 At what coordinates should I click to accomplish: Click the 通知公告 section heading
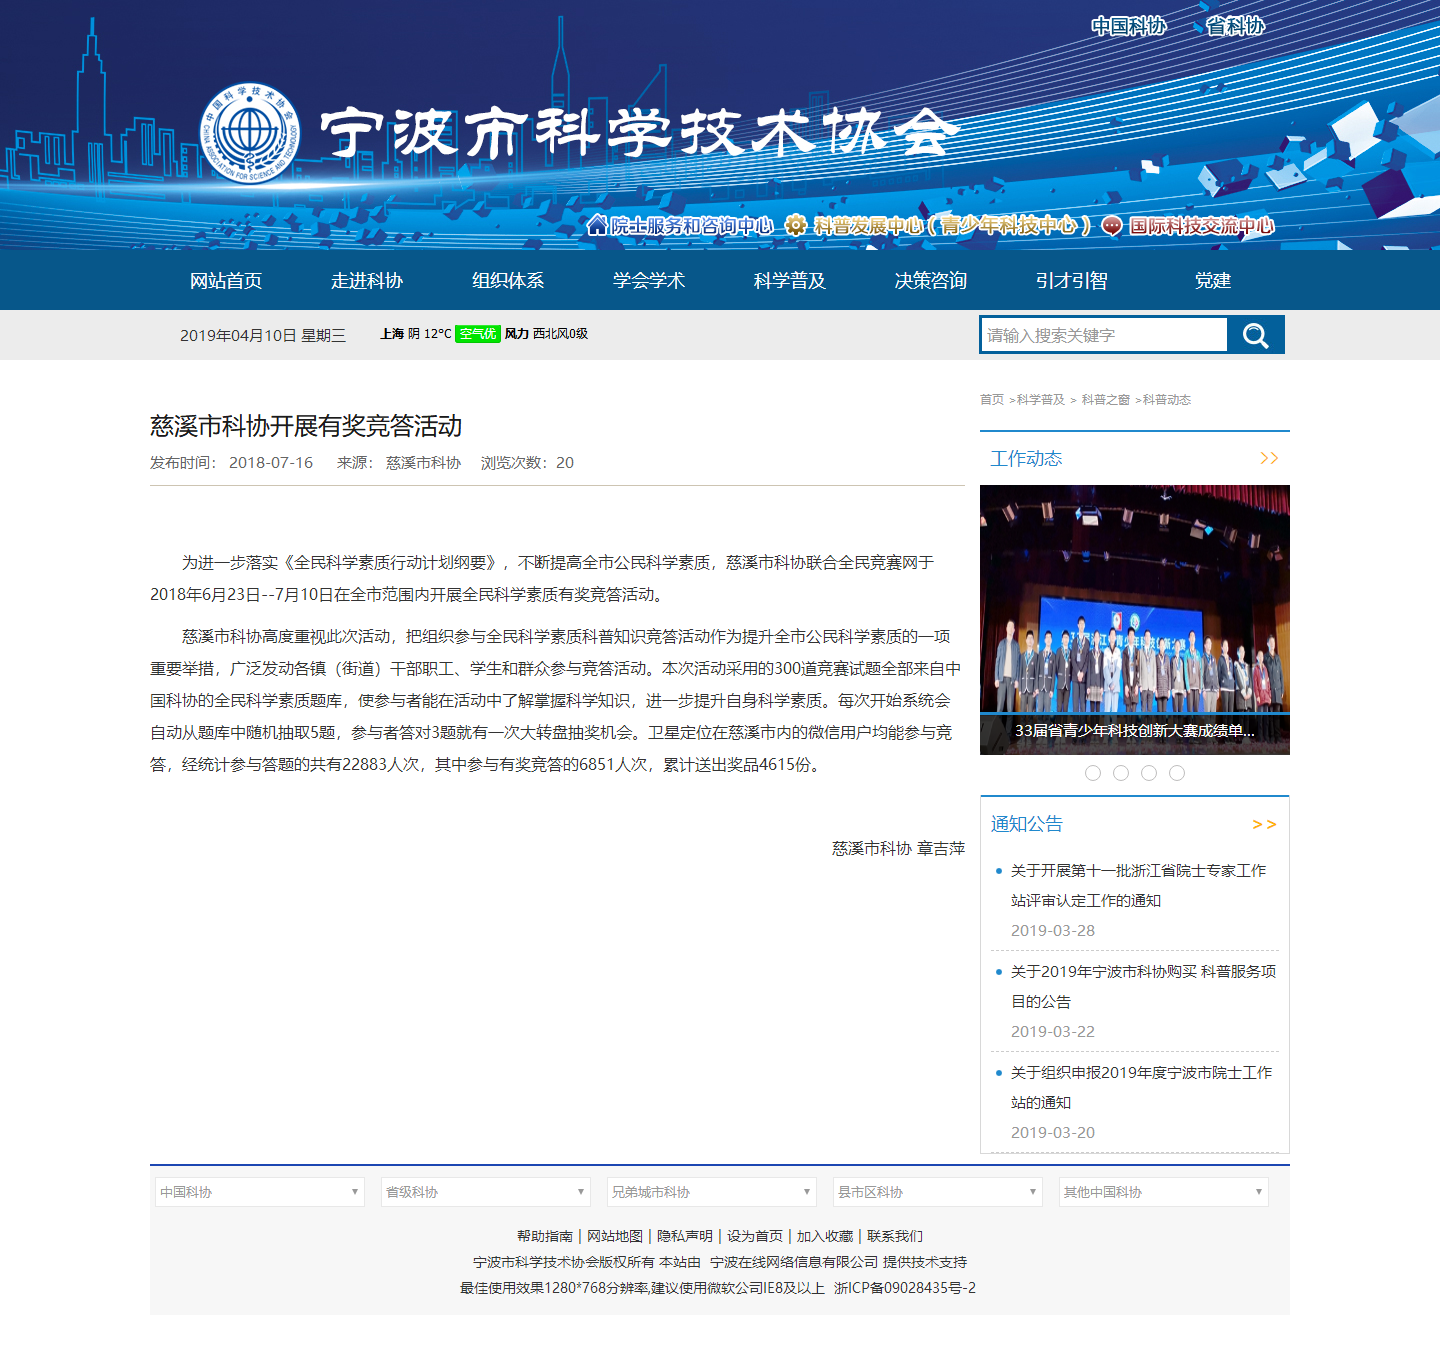tap(1027, 824)
